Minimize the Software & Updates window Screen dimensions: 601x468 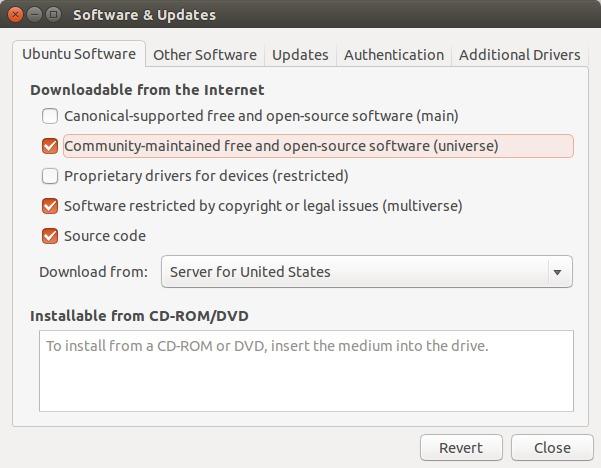[34, 15]
